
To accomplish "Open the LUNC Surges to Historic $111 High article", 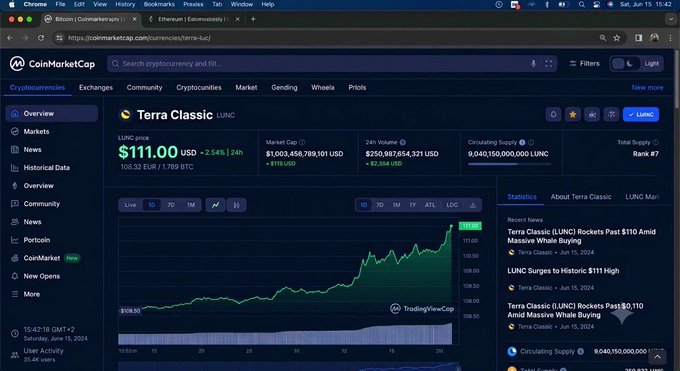I will [x=563, y=271].
